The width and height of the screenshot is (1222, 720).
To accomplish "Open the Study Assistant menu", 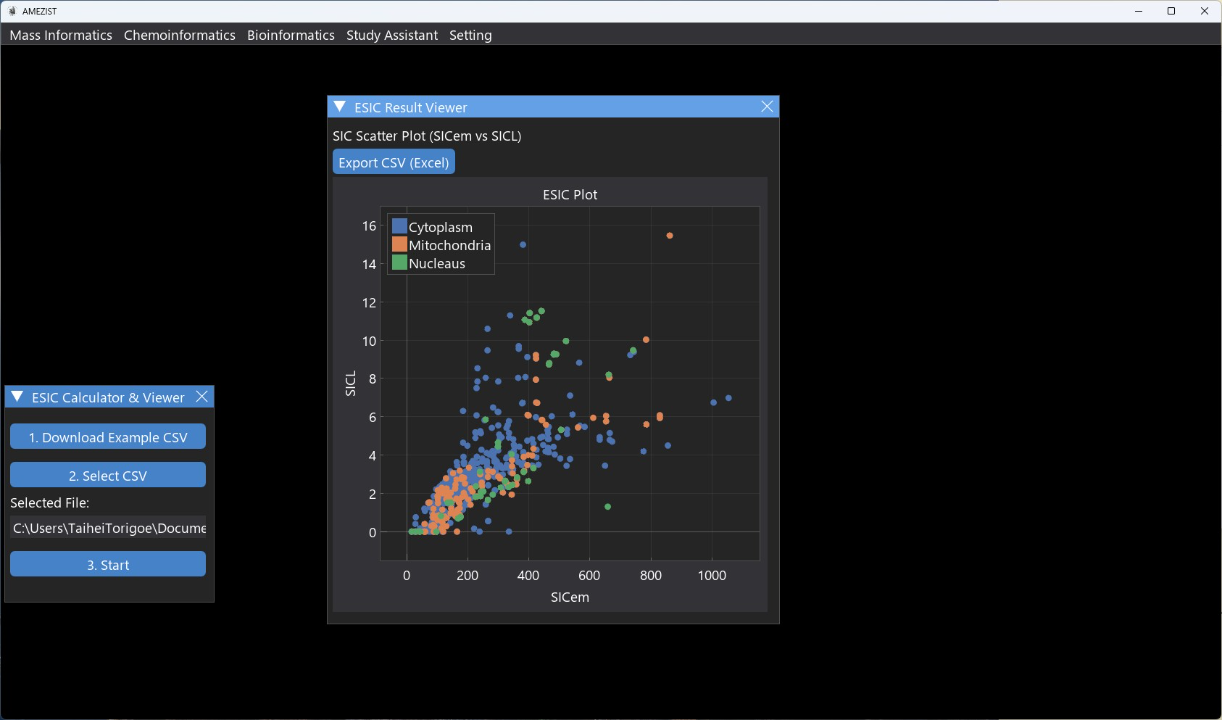I will tap(392, 35).
